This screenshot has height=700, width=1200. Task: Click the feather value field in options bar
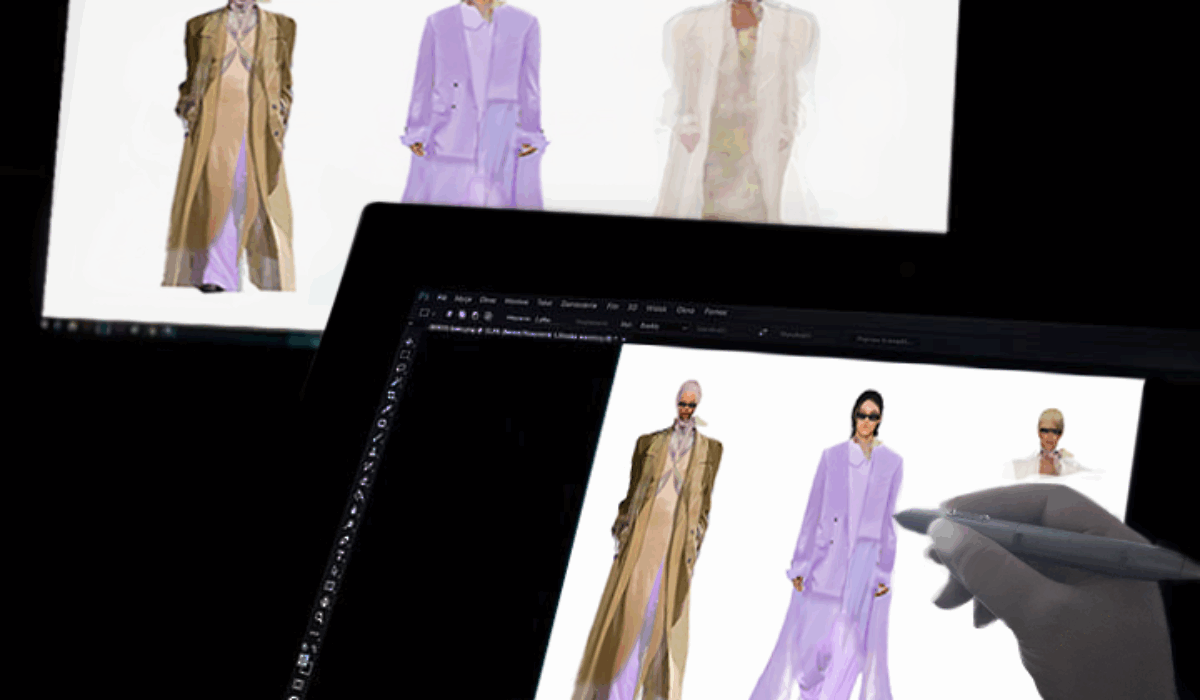point(542,319)
